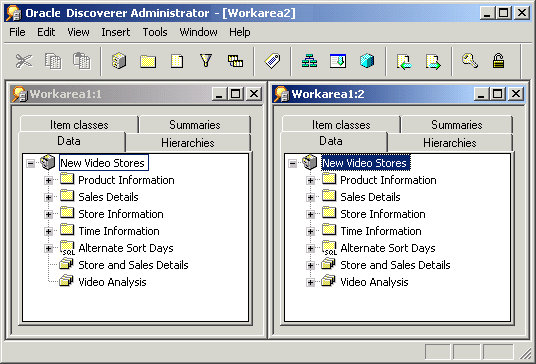Click Video Analysis complex folder icon in Workarea1:1
Image resolution: width=536 pixels, height=364 pixels.
pos(66,281)
